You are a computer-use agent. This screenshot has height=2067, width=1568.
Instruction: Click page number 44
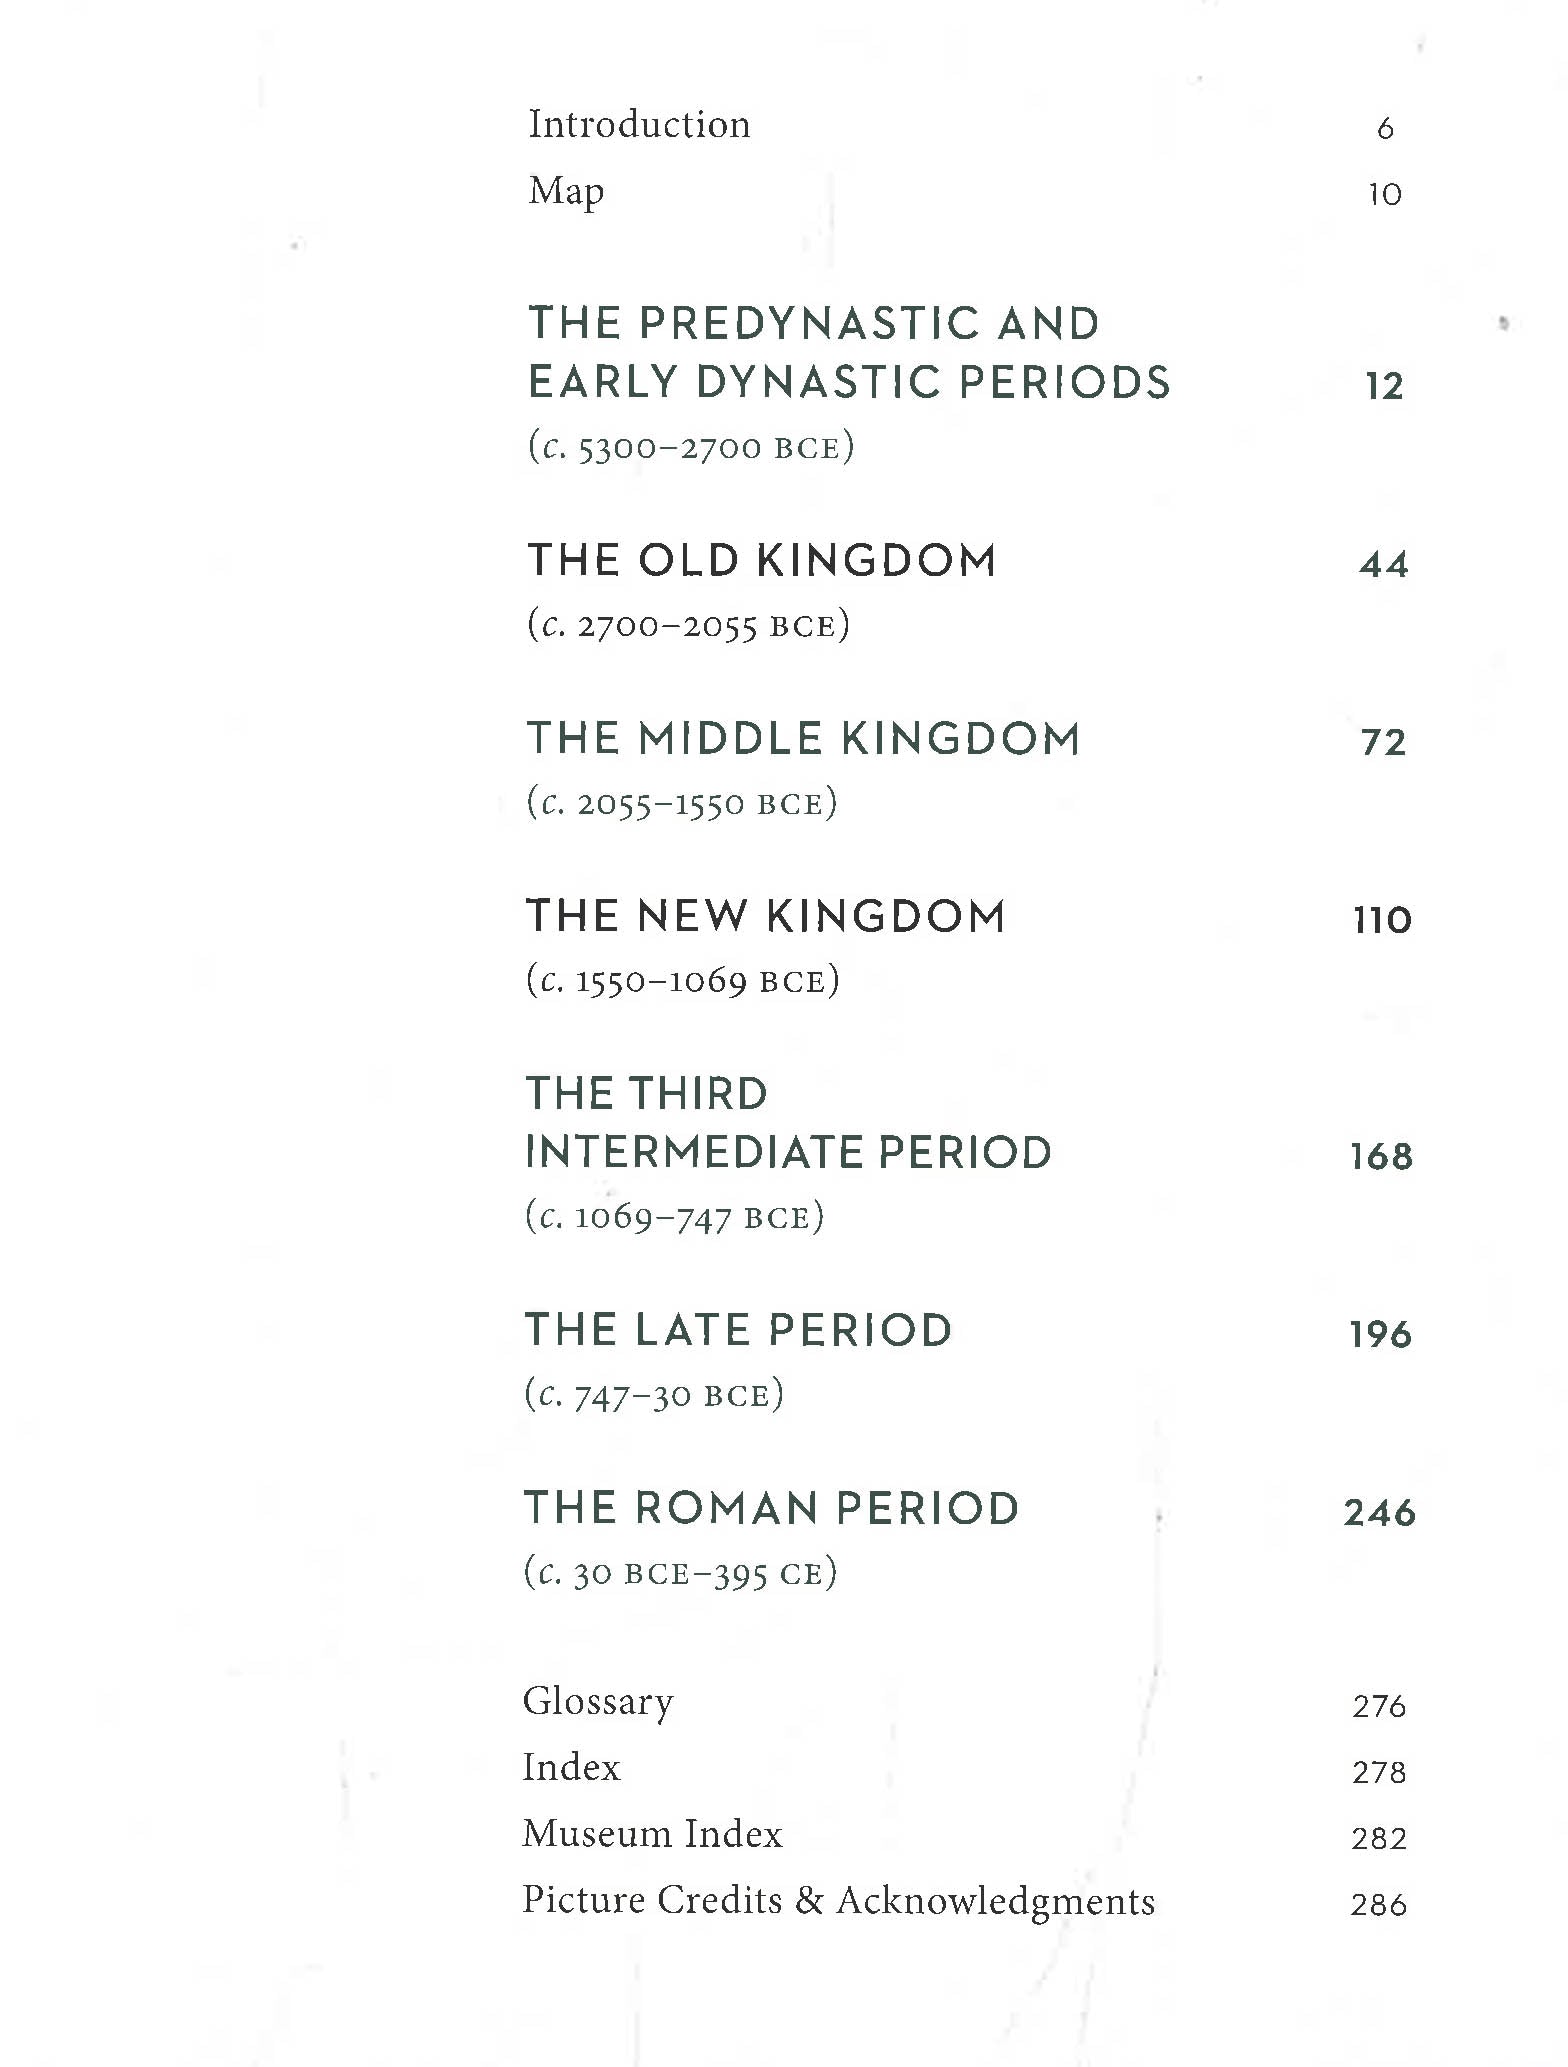[1383, 565]
